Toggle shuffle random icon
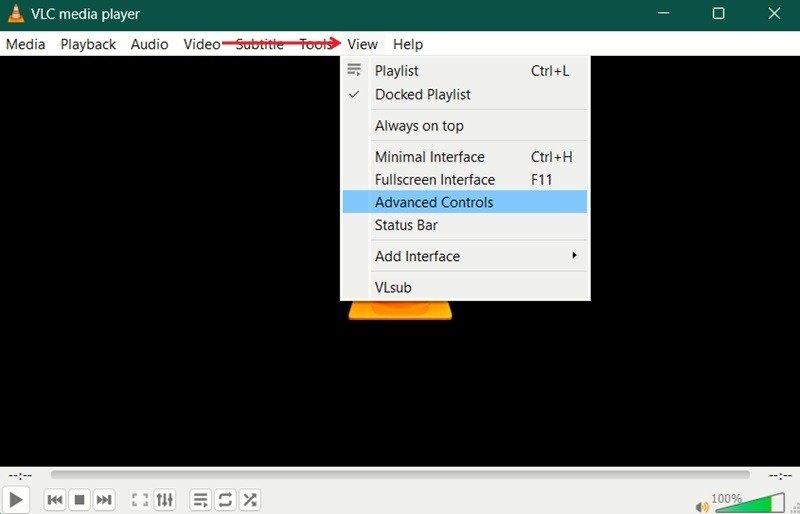 [249, 500]
